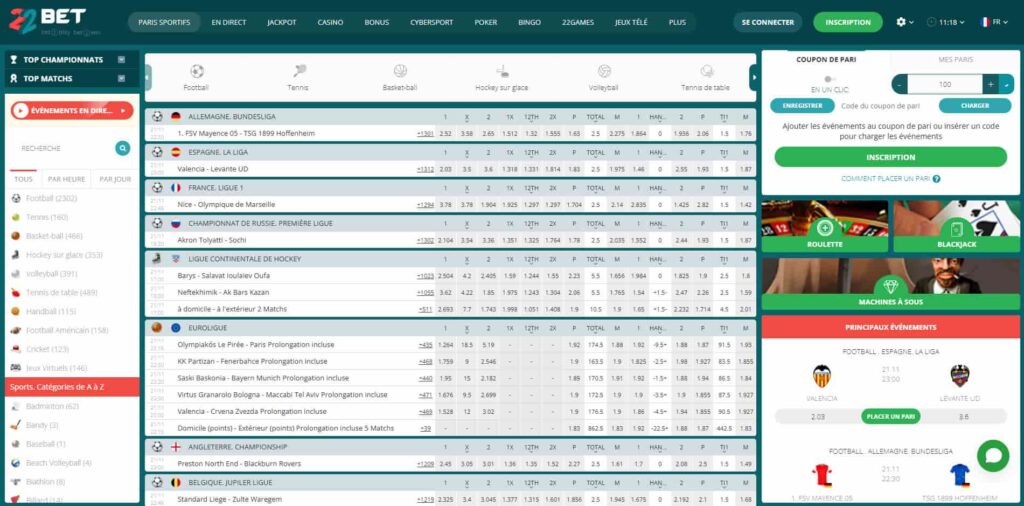Increase stake with the plus button
1024x506 pixels.
tap(991, 84)
